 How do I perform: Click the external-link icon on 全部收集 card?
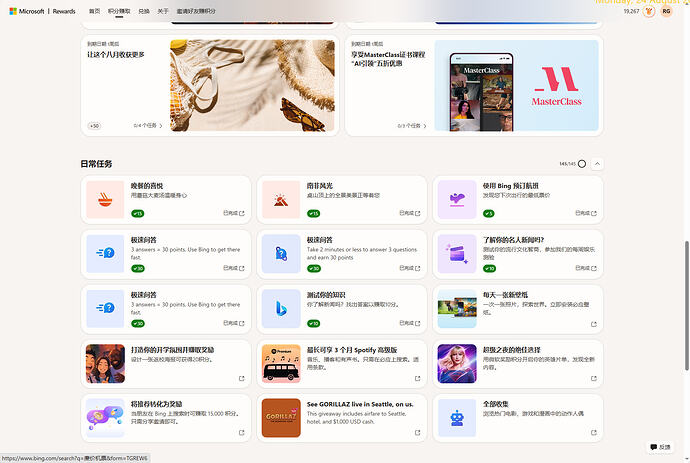[594, 433]
